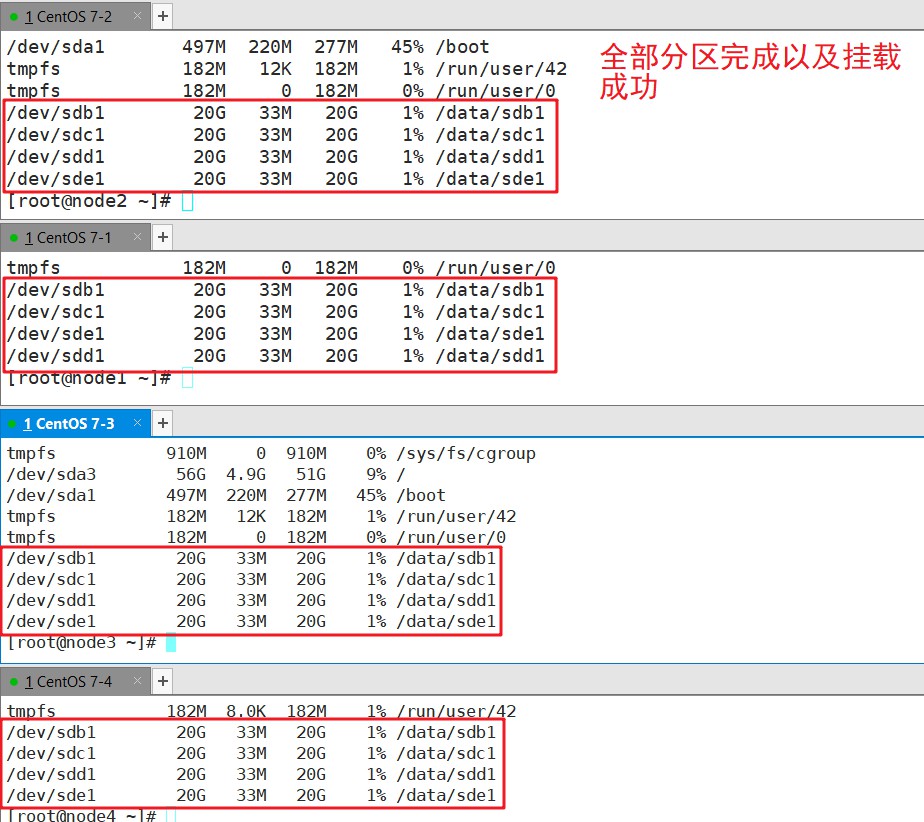Add new tab beside CentOS 7-1

click(163, 237)
